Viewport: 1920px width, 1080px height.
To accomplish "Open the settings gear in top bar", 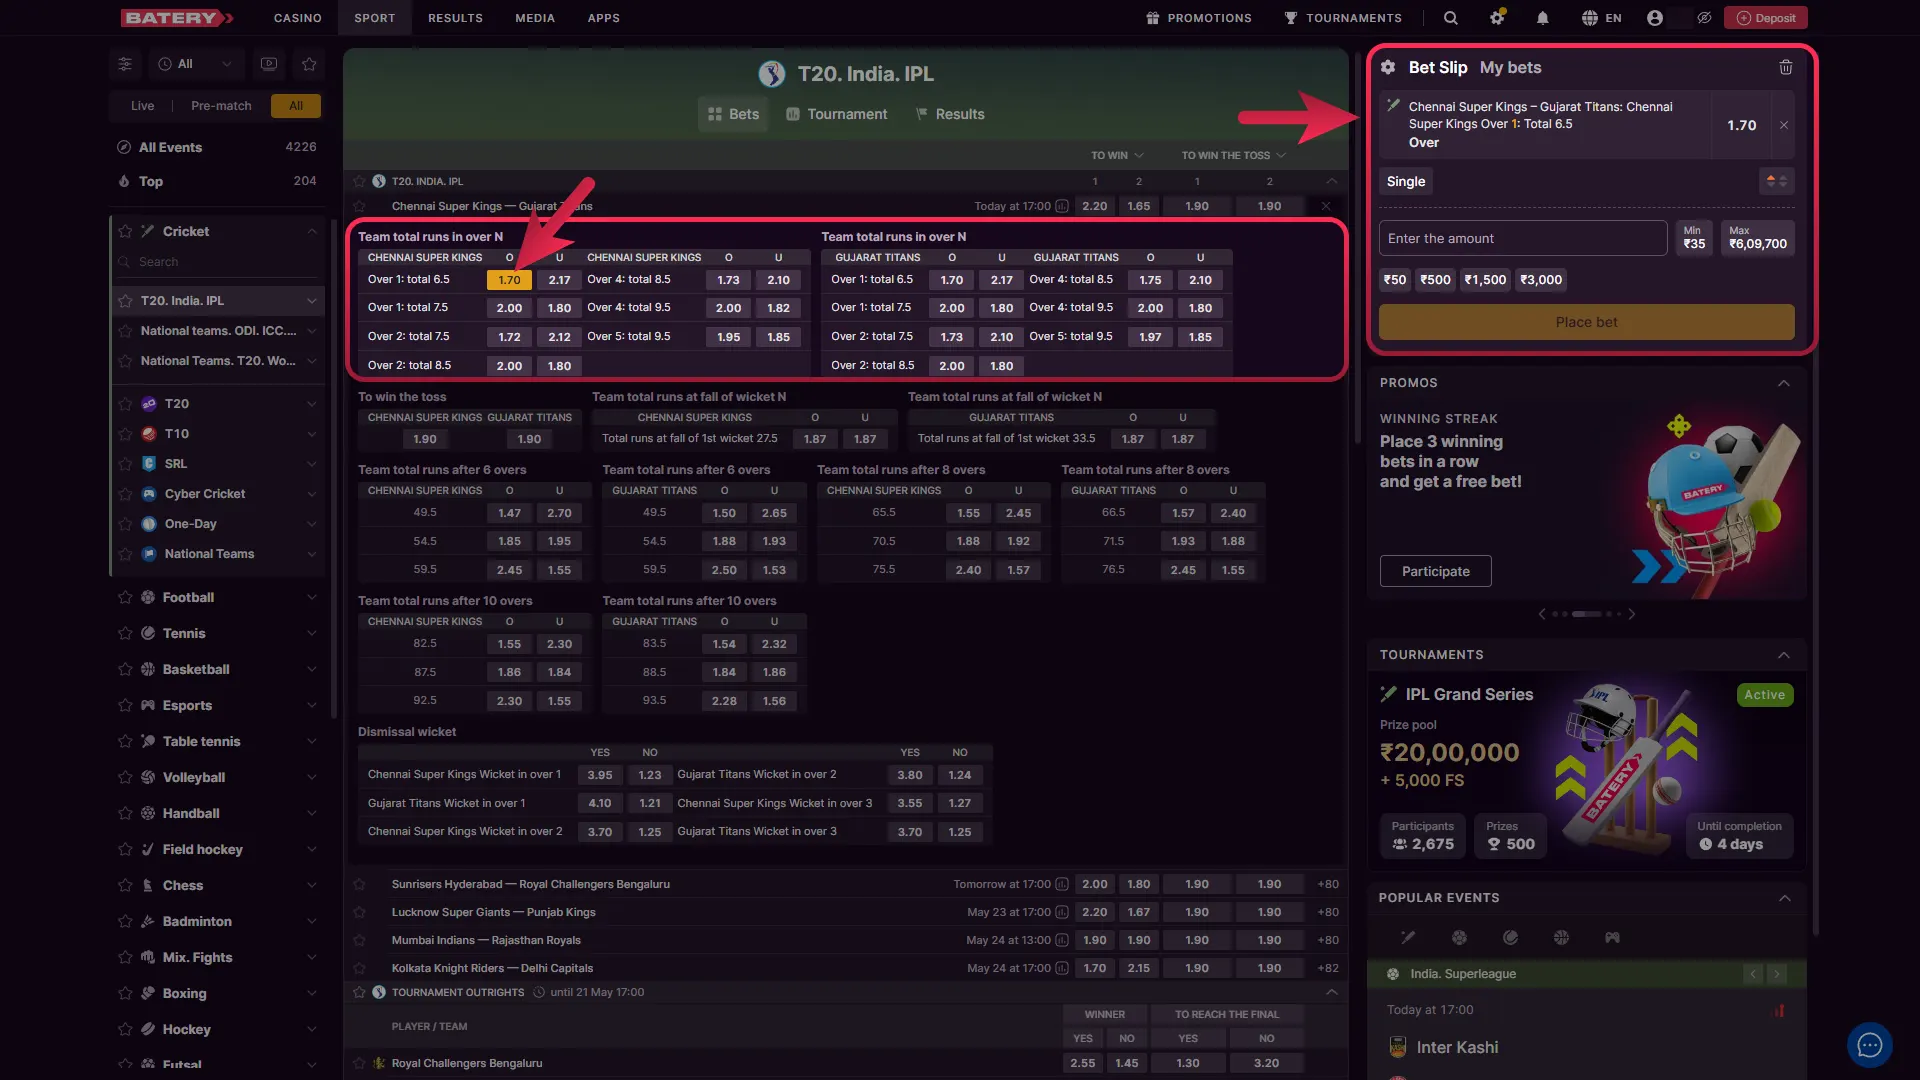I will (x=1497, y=18).
